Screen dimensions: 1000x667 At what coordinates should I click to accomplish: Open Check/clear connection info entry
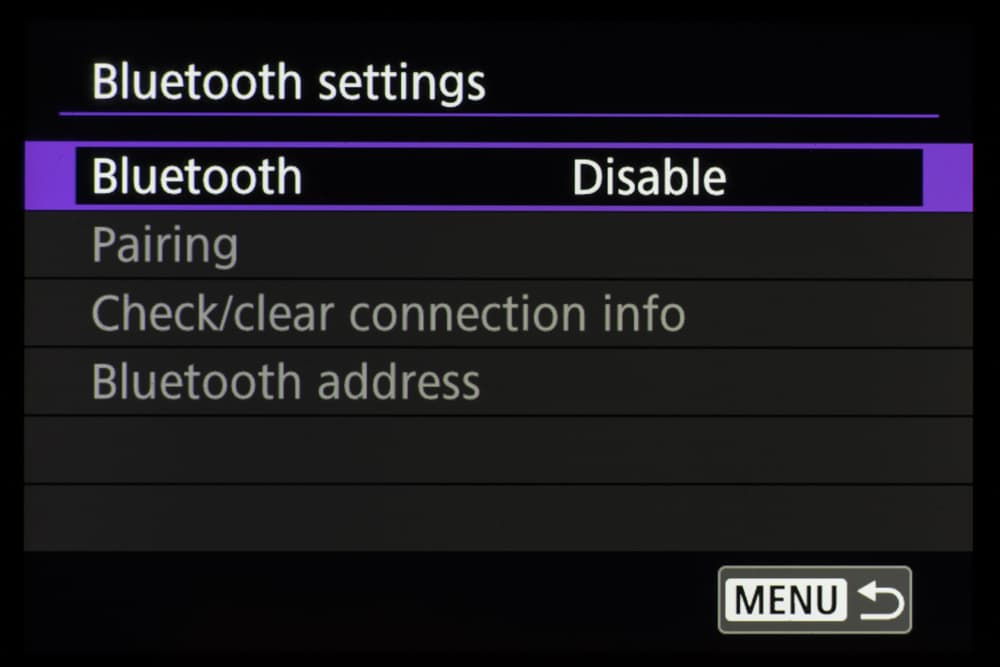point(388,313)
